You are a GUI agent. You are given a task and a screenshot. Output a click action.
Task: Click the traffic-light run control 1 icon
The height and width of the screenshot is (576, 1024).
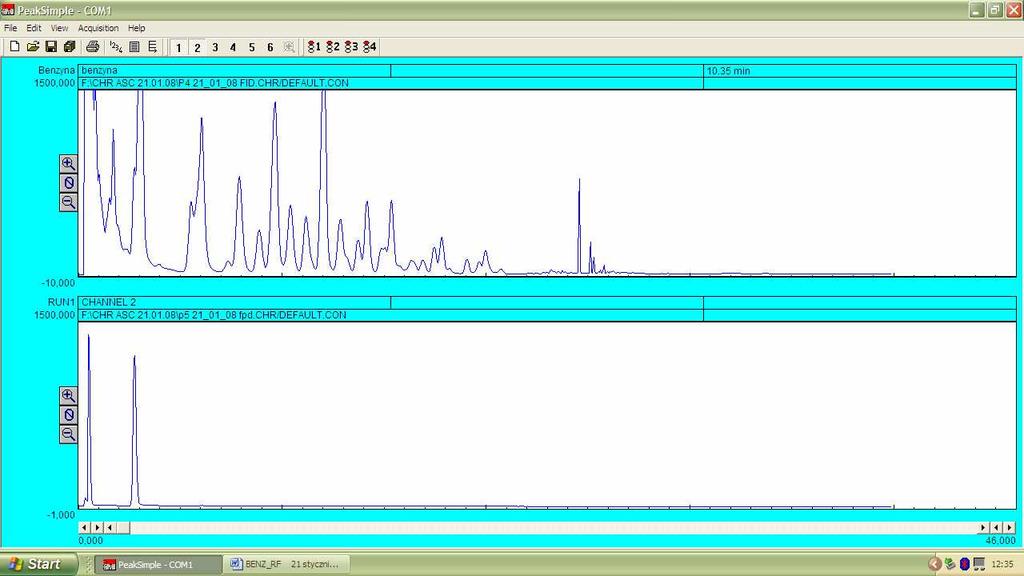coord(314,46)
